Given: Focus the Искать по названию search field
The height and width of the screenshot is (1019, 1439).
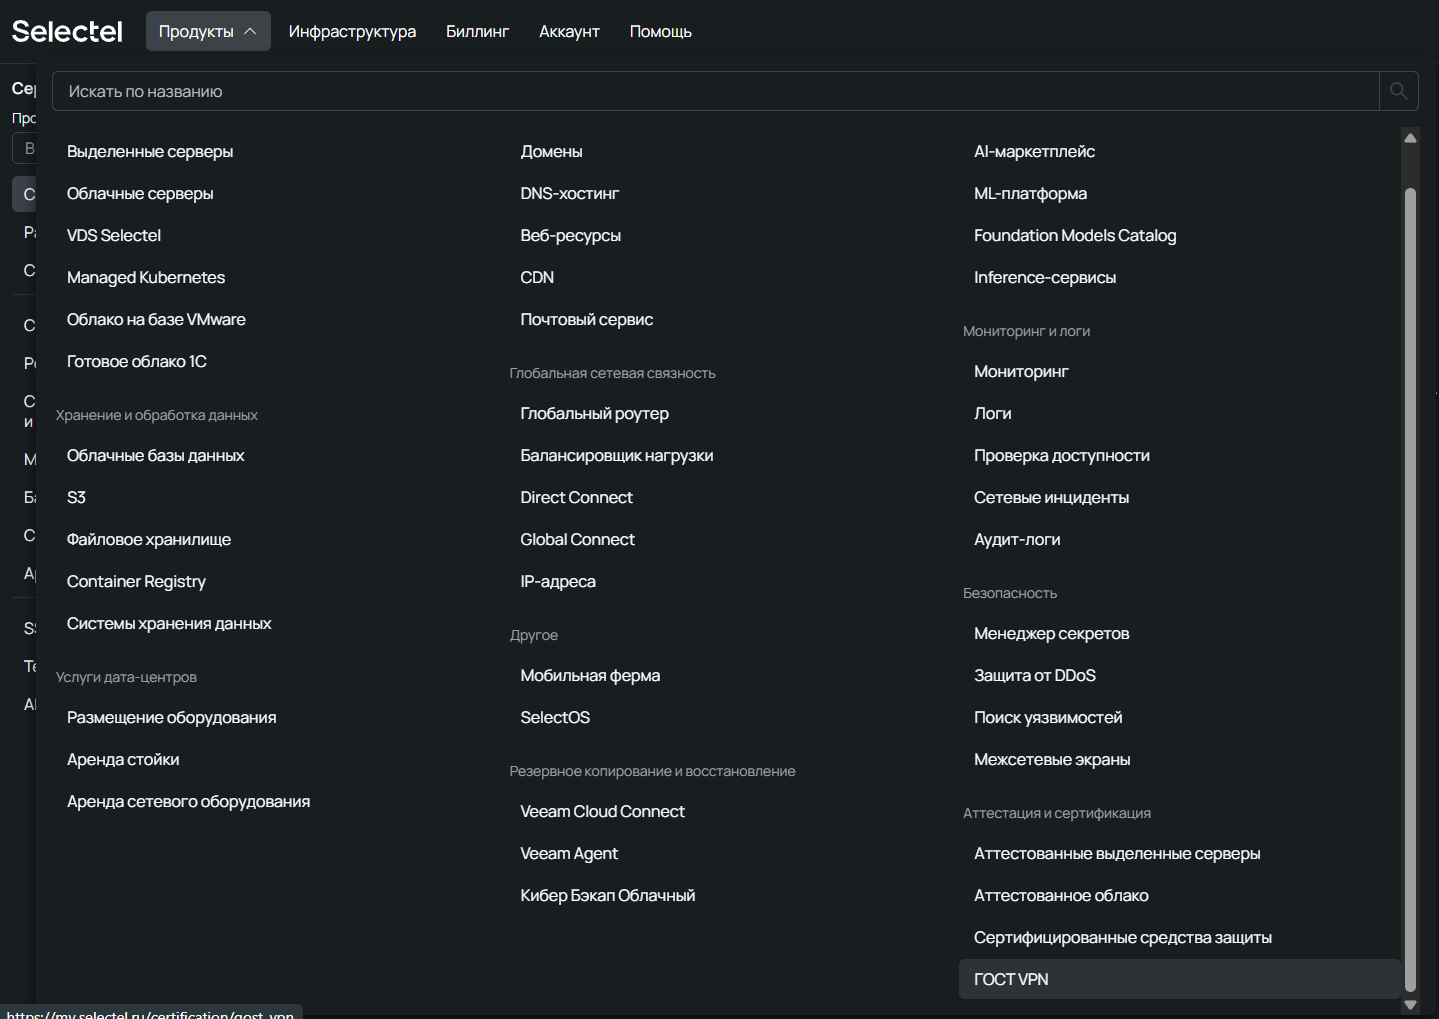Looking at the screenshot, I should tap(715, 91).
